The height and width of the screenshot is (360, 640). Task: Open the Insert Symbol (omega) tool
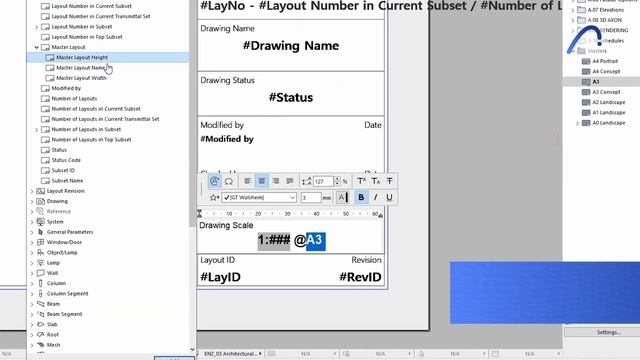tap(229, 181)
